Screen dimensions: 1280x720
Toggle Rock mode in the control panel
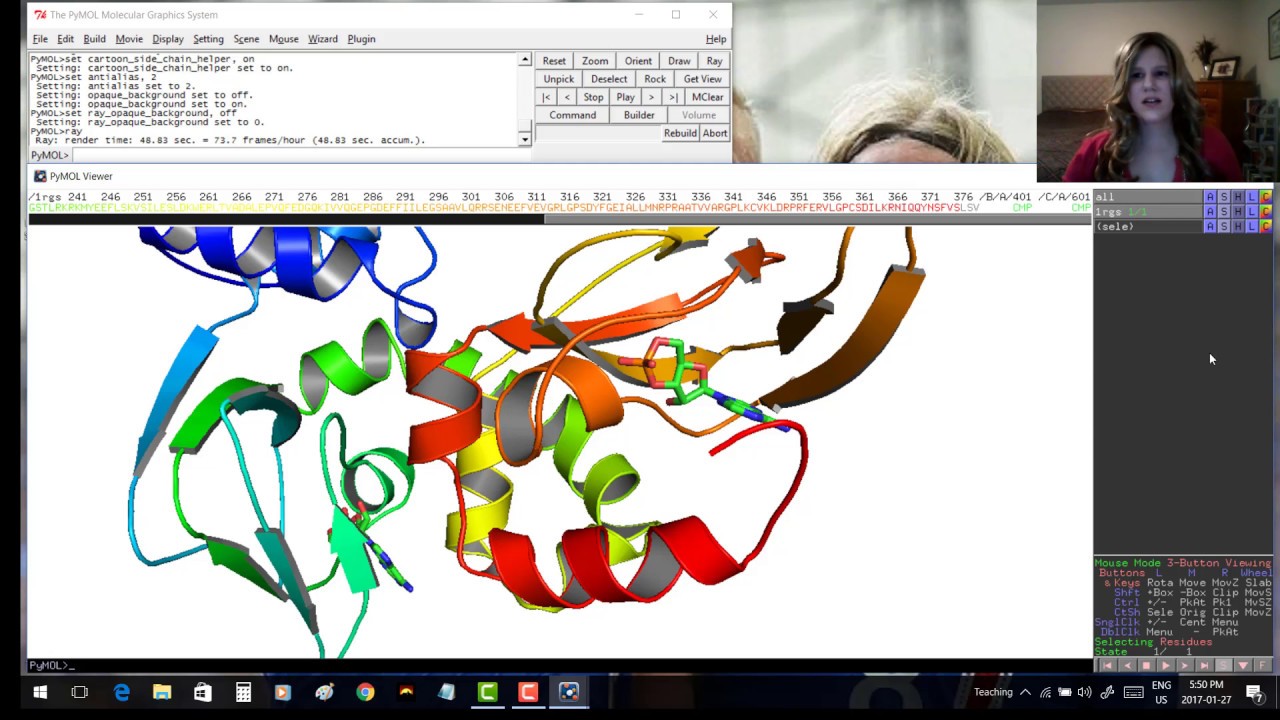tap(655, 79)
